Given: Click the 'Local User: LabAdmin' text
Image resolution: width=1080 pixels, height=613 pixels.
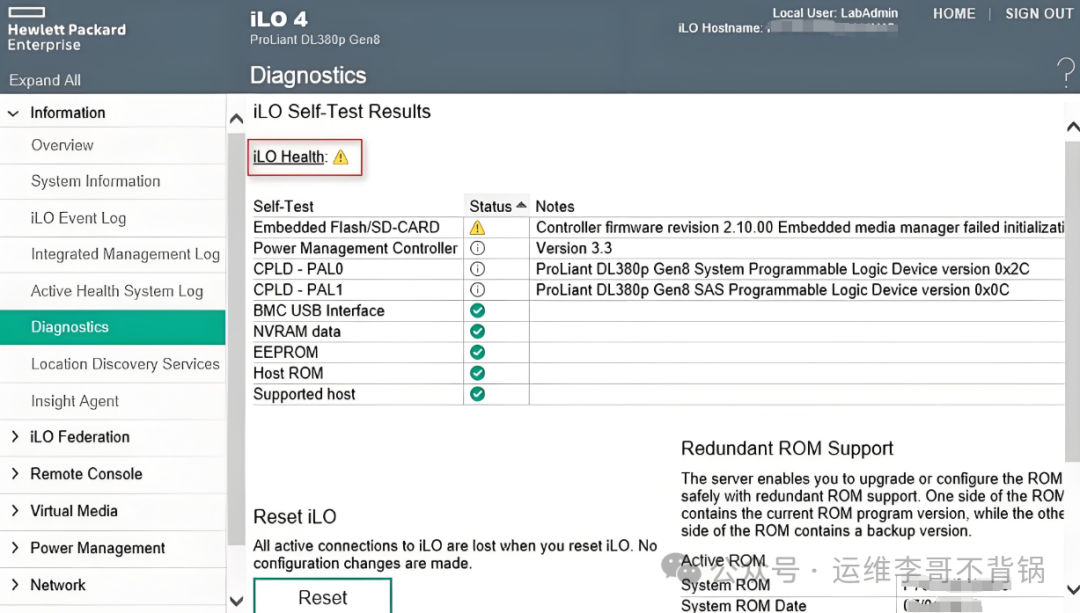Looking at the screenshot, I should (x=835, y=13).
